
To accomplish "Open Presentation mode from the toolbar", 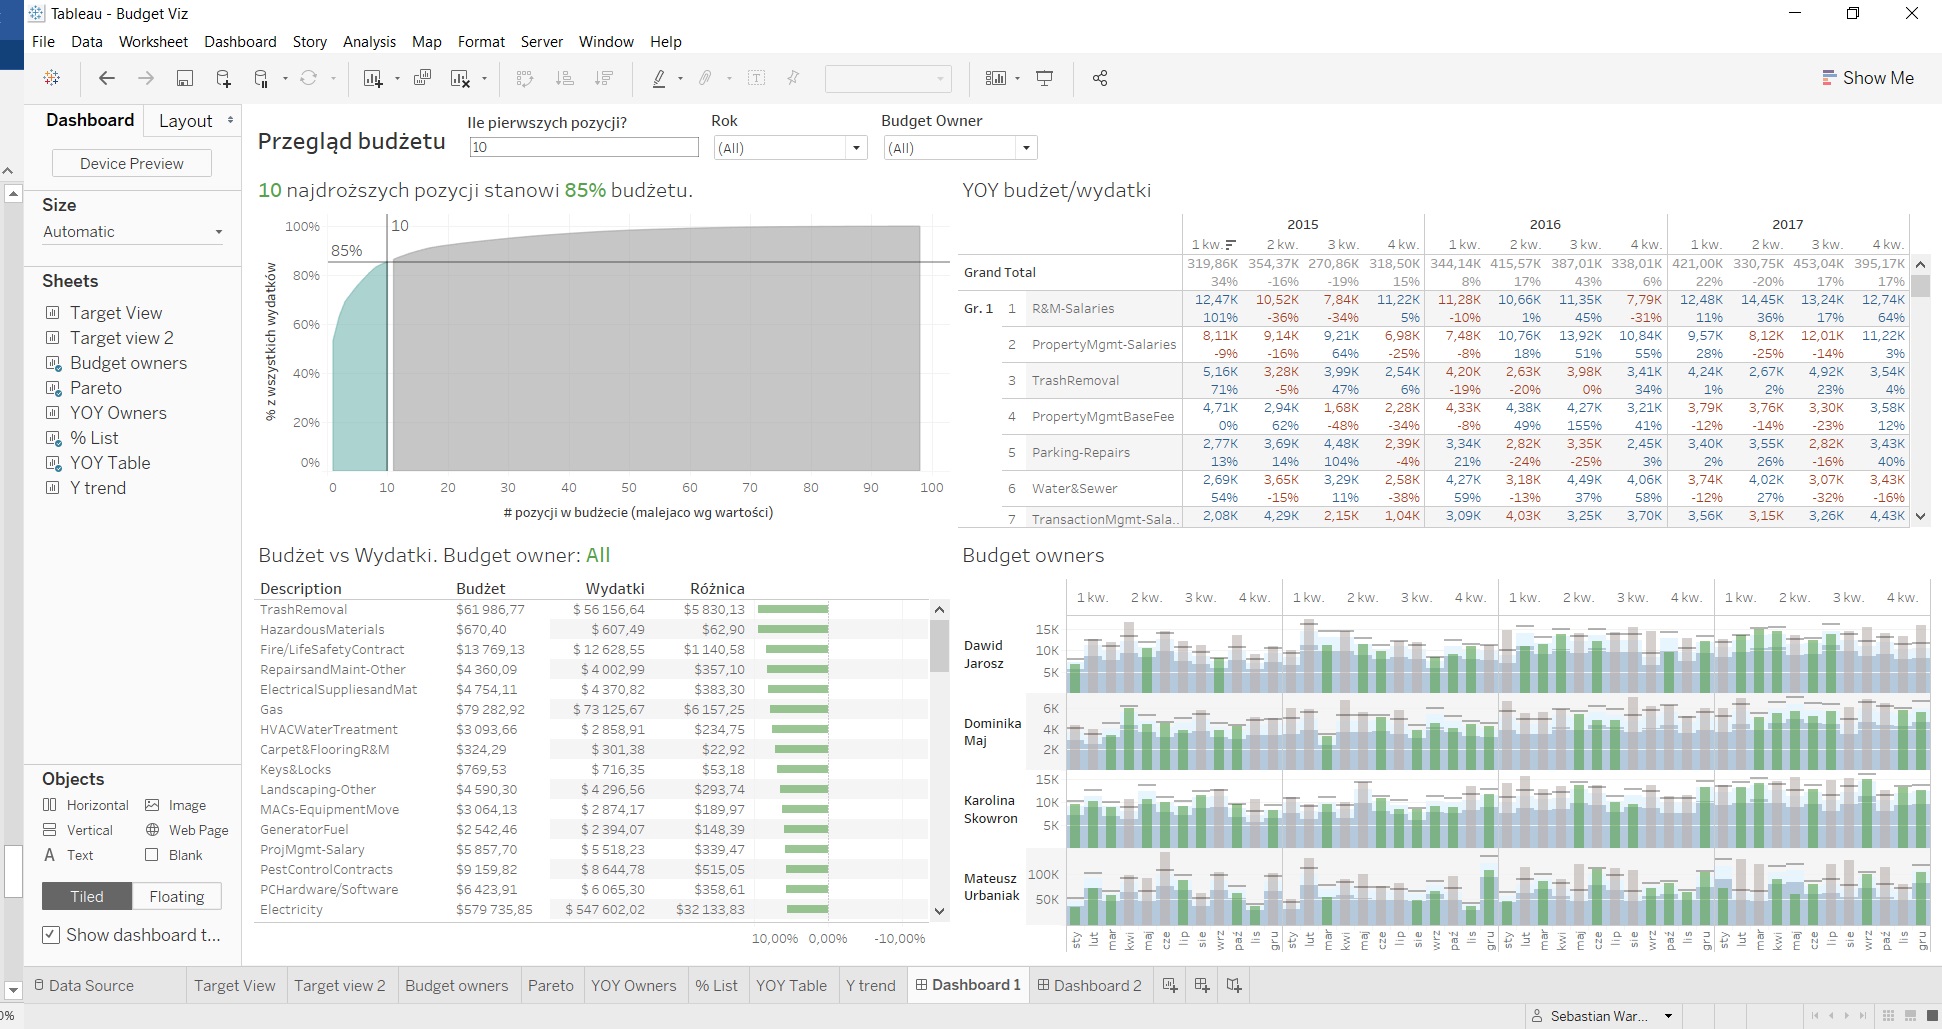I will coord(1044,78).
